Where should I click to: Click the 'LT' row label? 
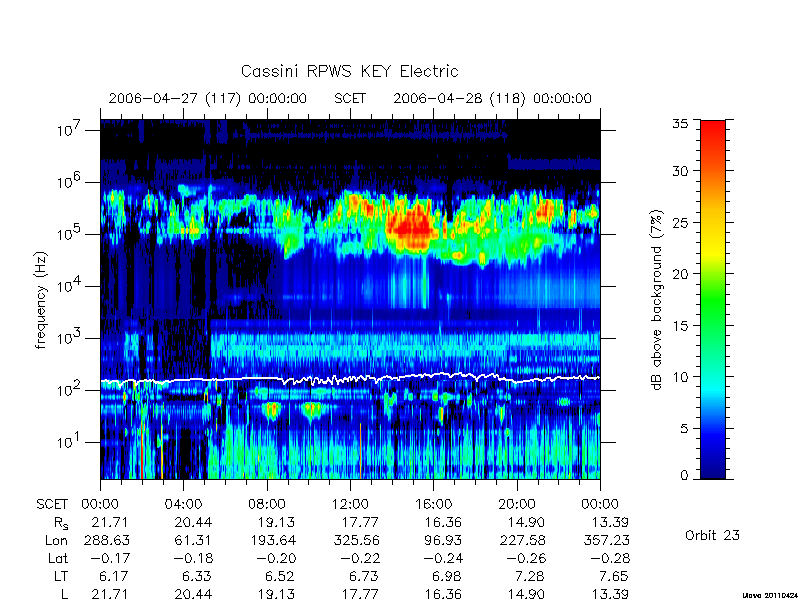(61, 577)
